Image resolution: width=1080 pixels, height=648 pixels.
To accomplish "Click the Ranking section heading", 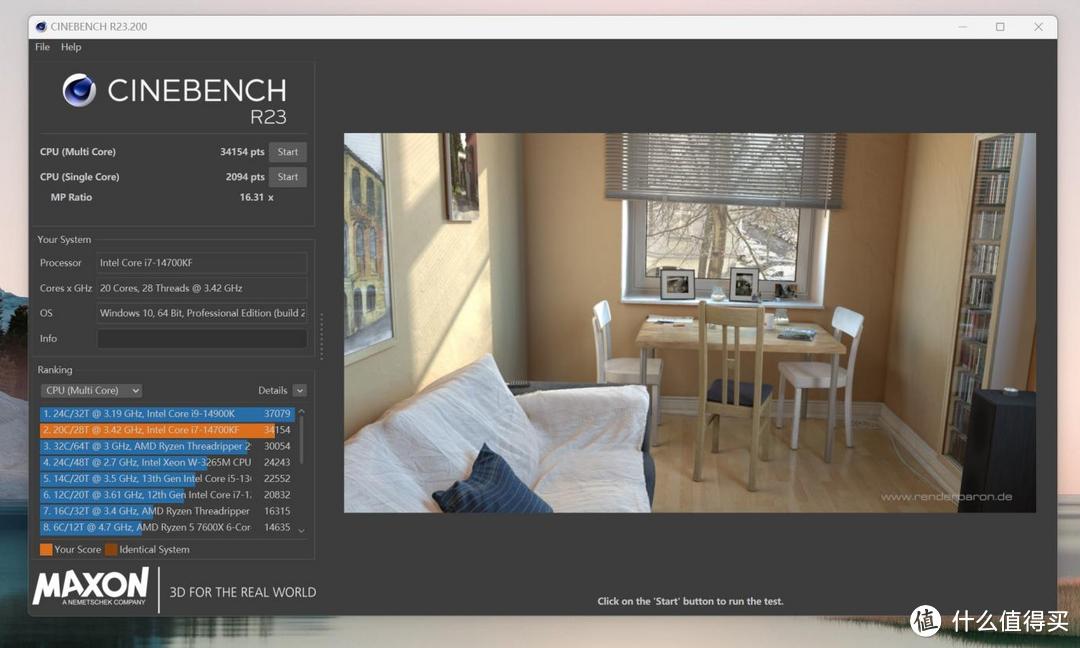I will [54, 370].
